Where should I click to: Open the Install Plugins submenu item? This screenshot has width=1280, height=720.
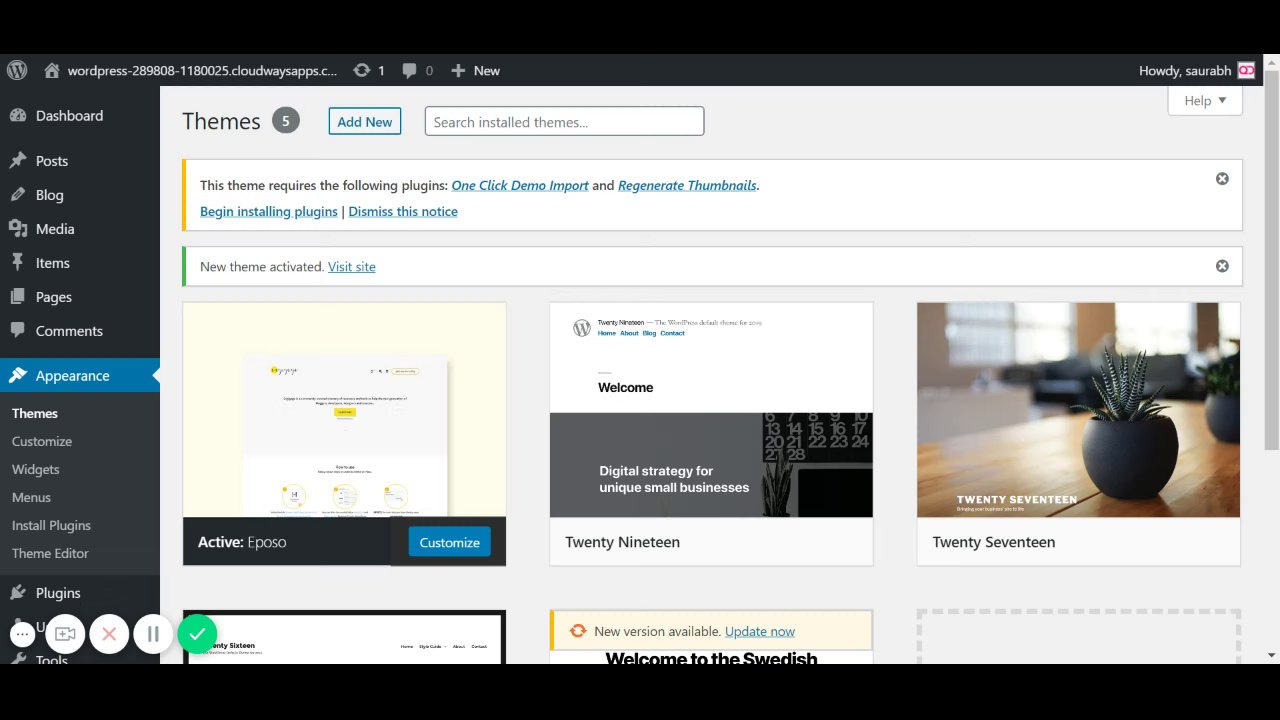pos(51,525)
